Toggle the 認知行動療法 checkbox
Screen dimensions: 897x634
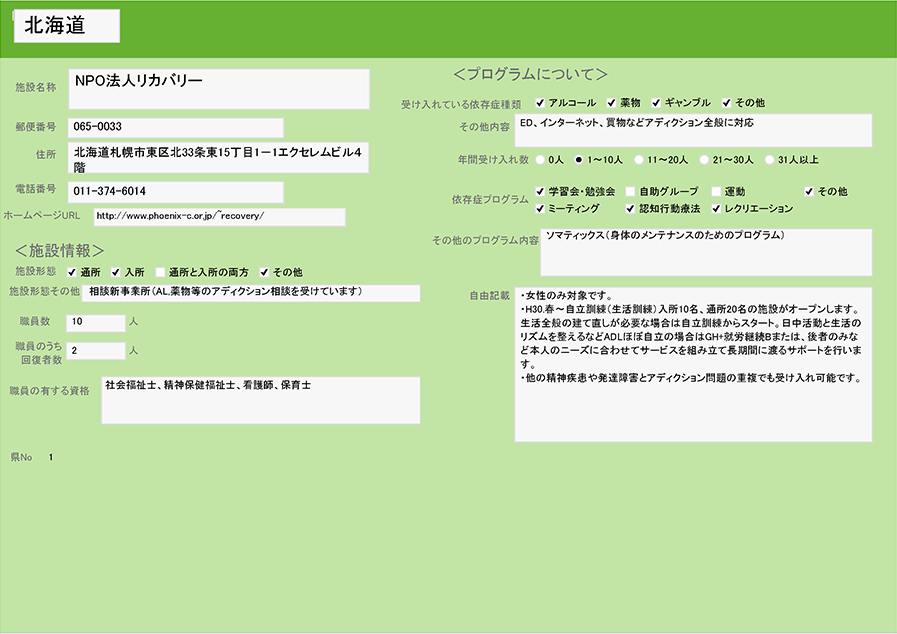click(630, 209)
